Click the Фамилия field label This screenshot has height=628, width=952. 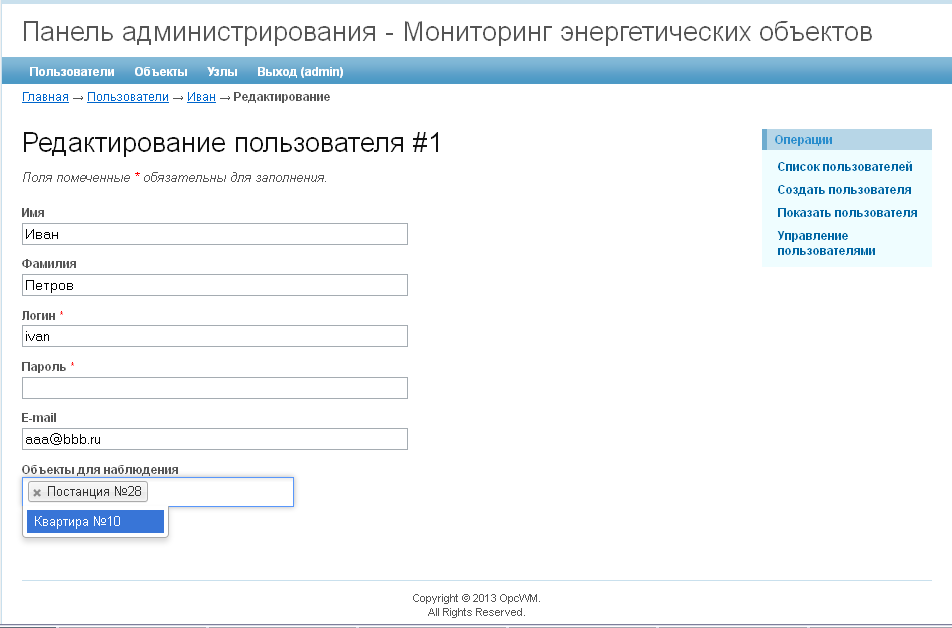tap(49, 264)
